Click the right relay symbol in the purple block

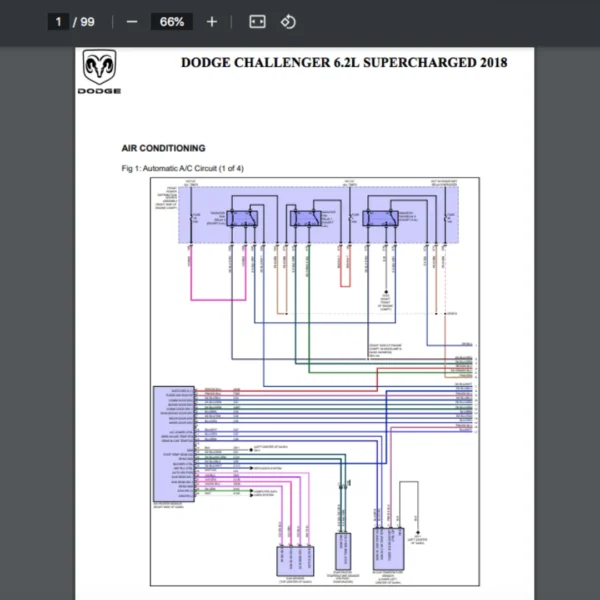[x=379, y=217]
